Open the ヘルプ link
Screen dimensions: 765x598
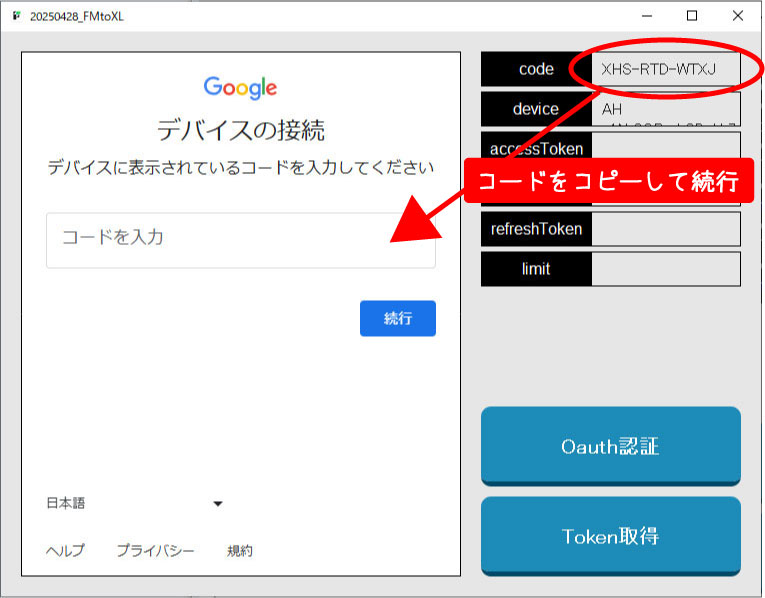(65, 551)
